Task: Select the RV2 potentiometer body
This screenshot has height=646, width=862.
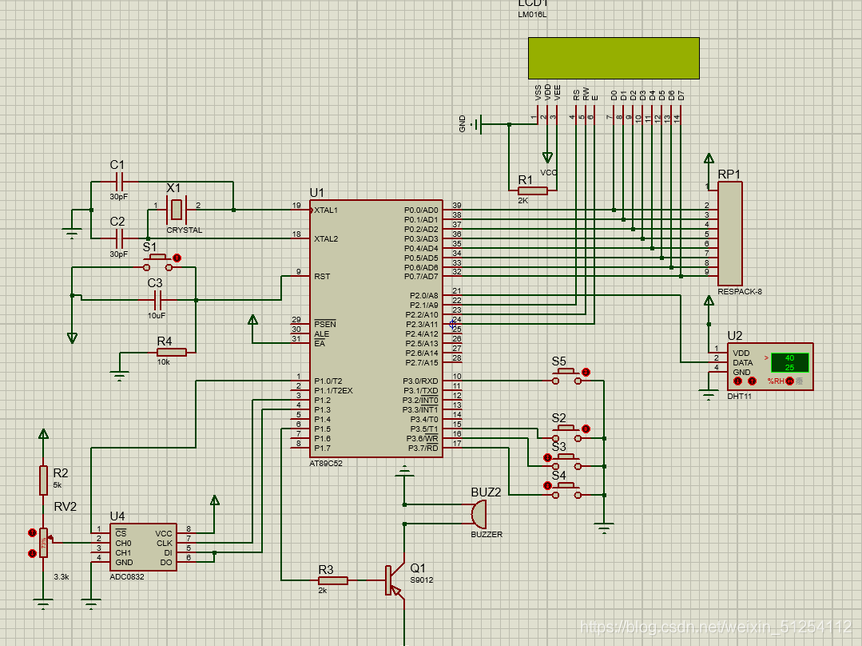Action: [43, 543]
